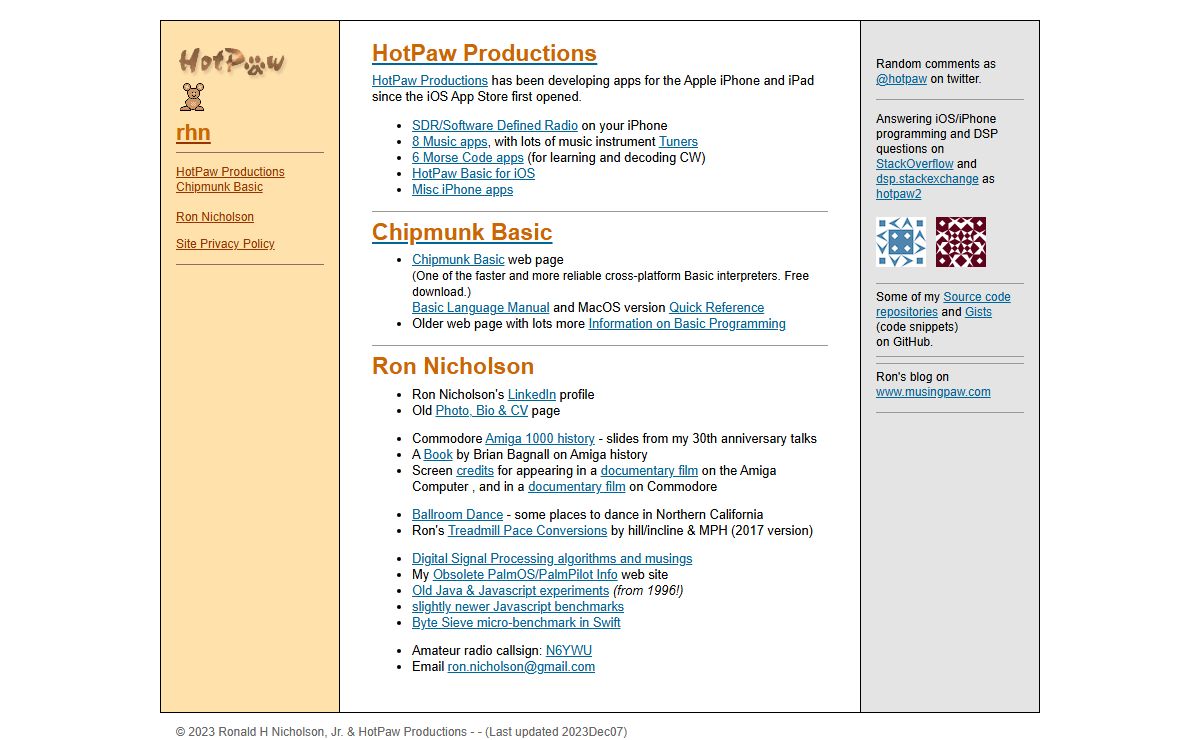Open Source code repositories link
Screen dimensions: 1200x740
943,304
